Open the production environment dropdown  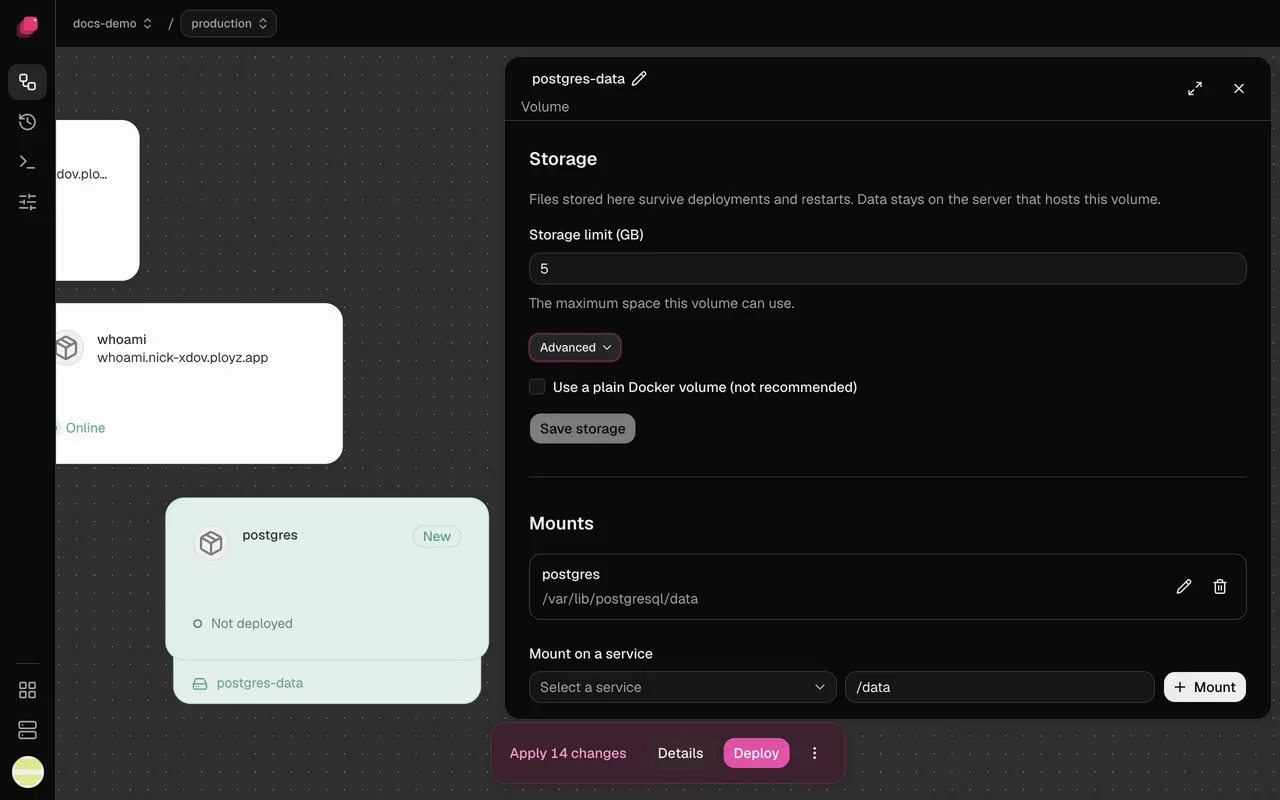coord(229,23)
